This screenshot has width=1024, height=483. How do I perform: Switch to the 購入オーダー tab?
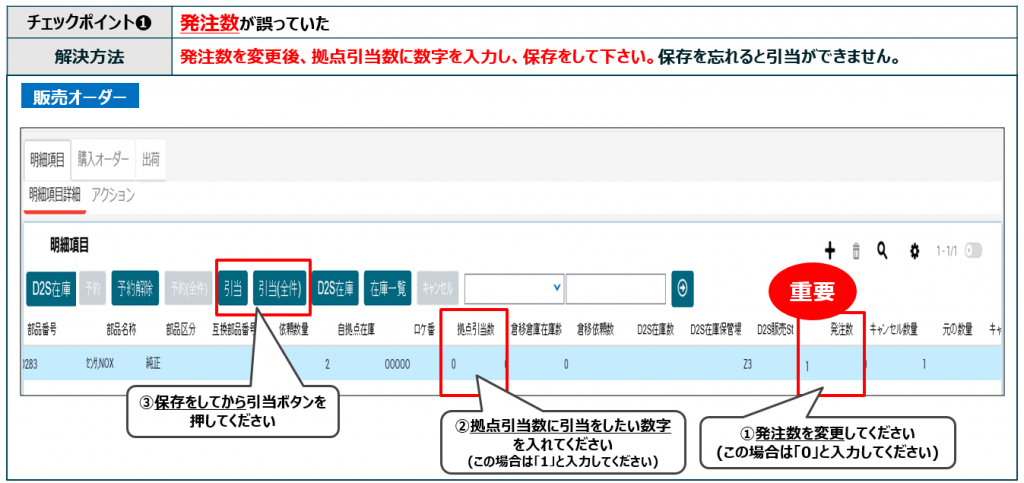[104, 159]
